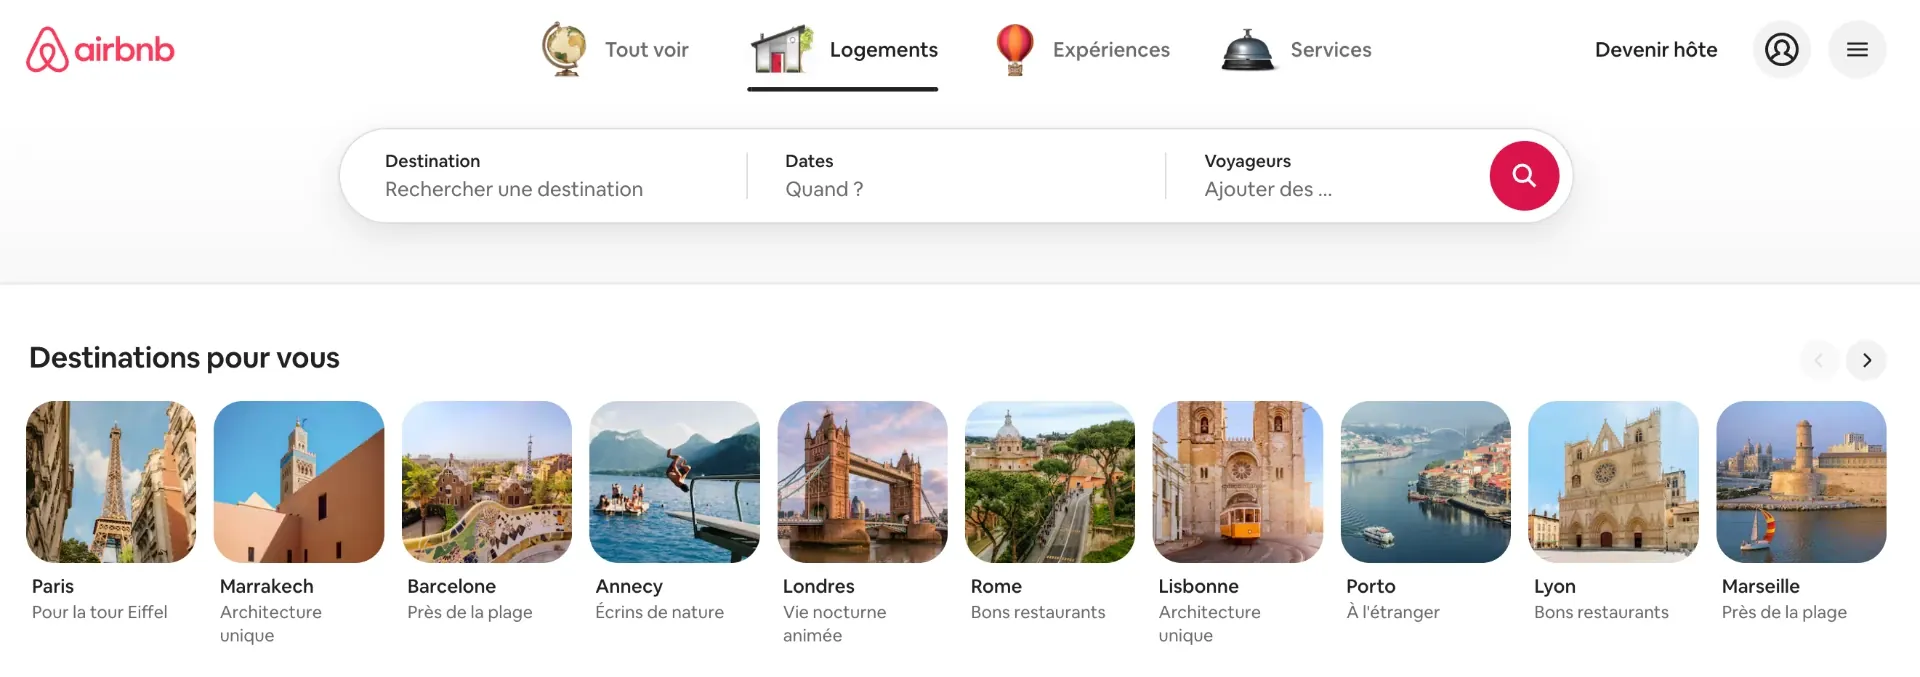The height and width of the screenshot is (677, 1920).
Task: Click the red search magnifier button
Action: coord(1524,176)
